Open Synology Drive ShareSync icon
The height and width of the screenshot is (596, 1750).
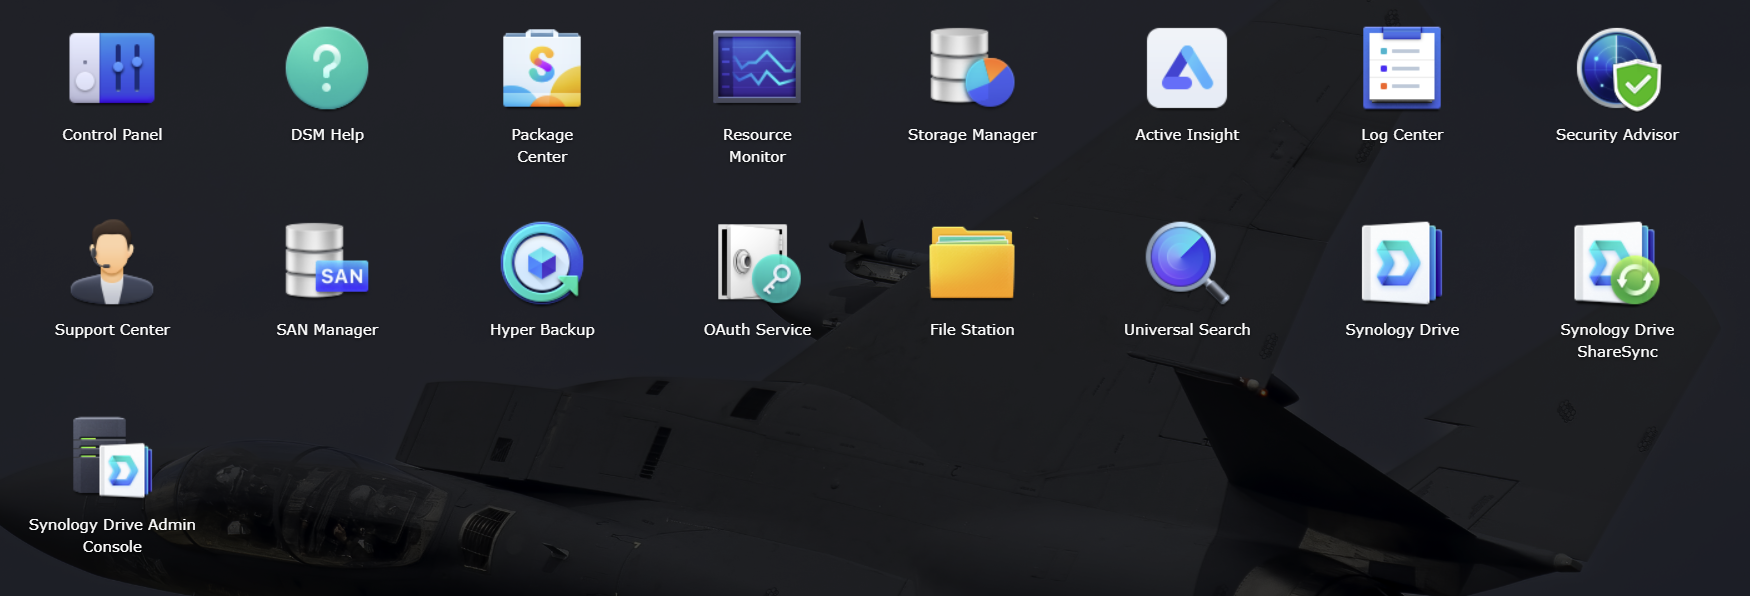[x=1617, y=263]
